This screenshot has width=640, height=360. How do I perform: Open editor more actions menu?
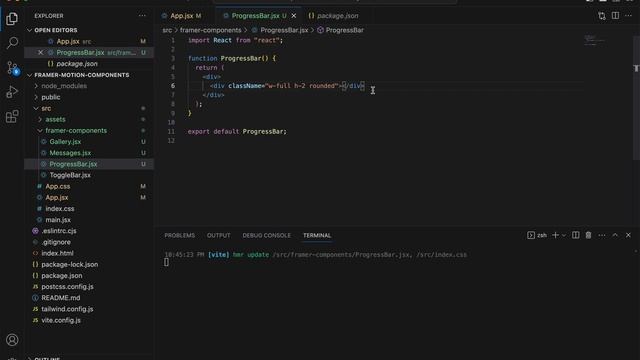[x=628, y=16]
